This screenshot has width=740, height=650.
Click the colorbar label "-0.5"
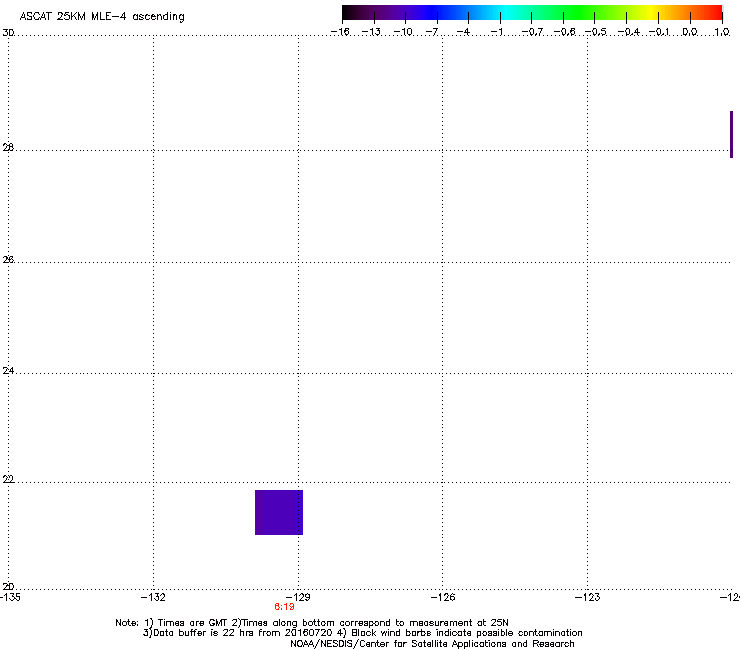coord(596,32)
